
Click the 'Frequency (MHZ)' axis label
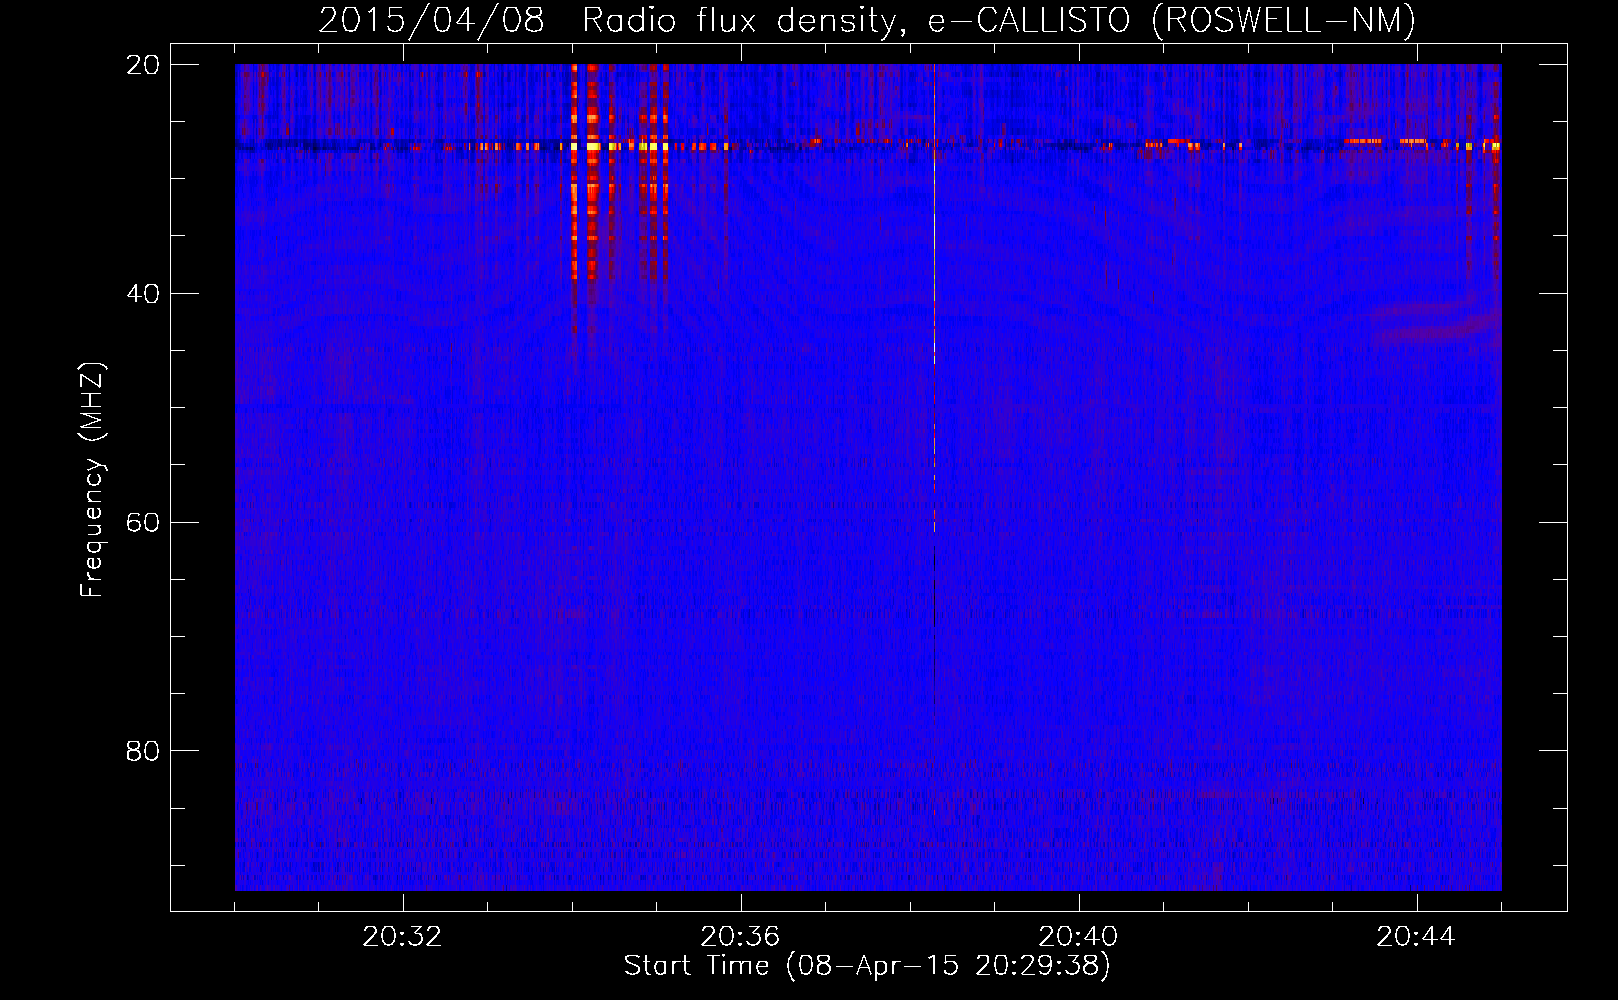[x=92, y=480]
